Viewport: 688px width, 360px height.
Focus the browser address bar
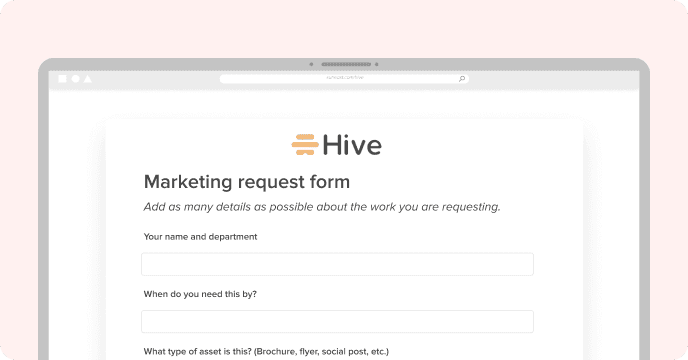click(344, 79)
